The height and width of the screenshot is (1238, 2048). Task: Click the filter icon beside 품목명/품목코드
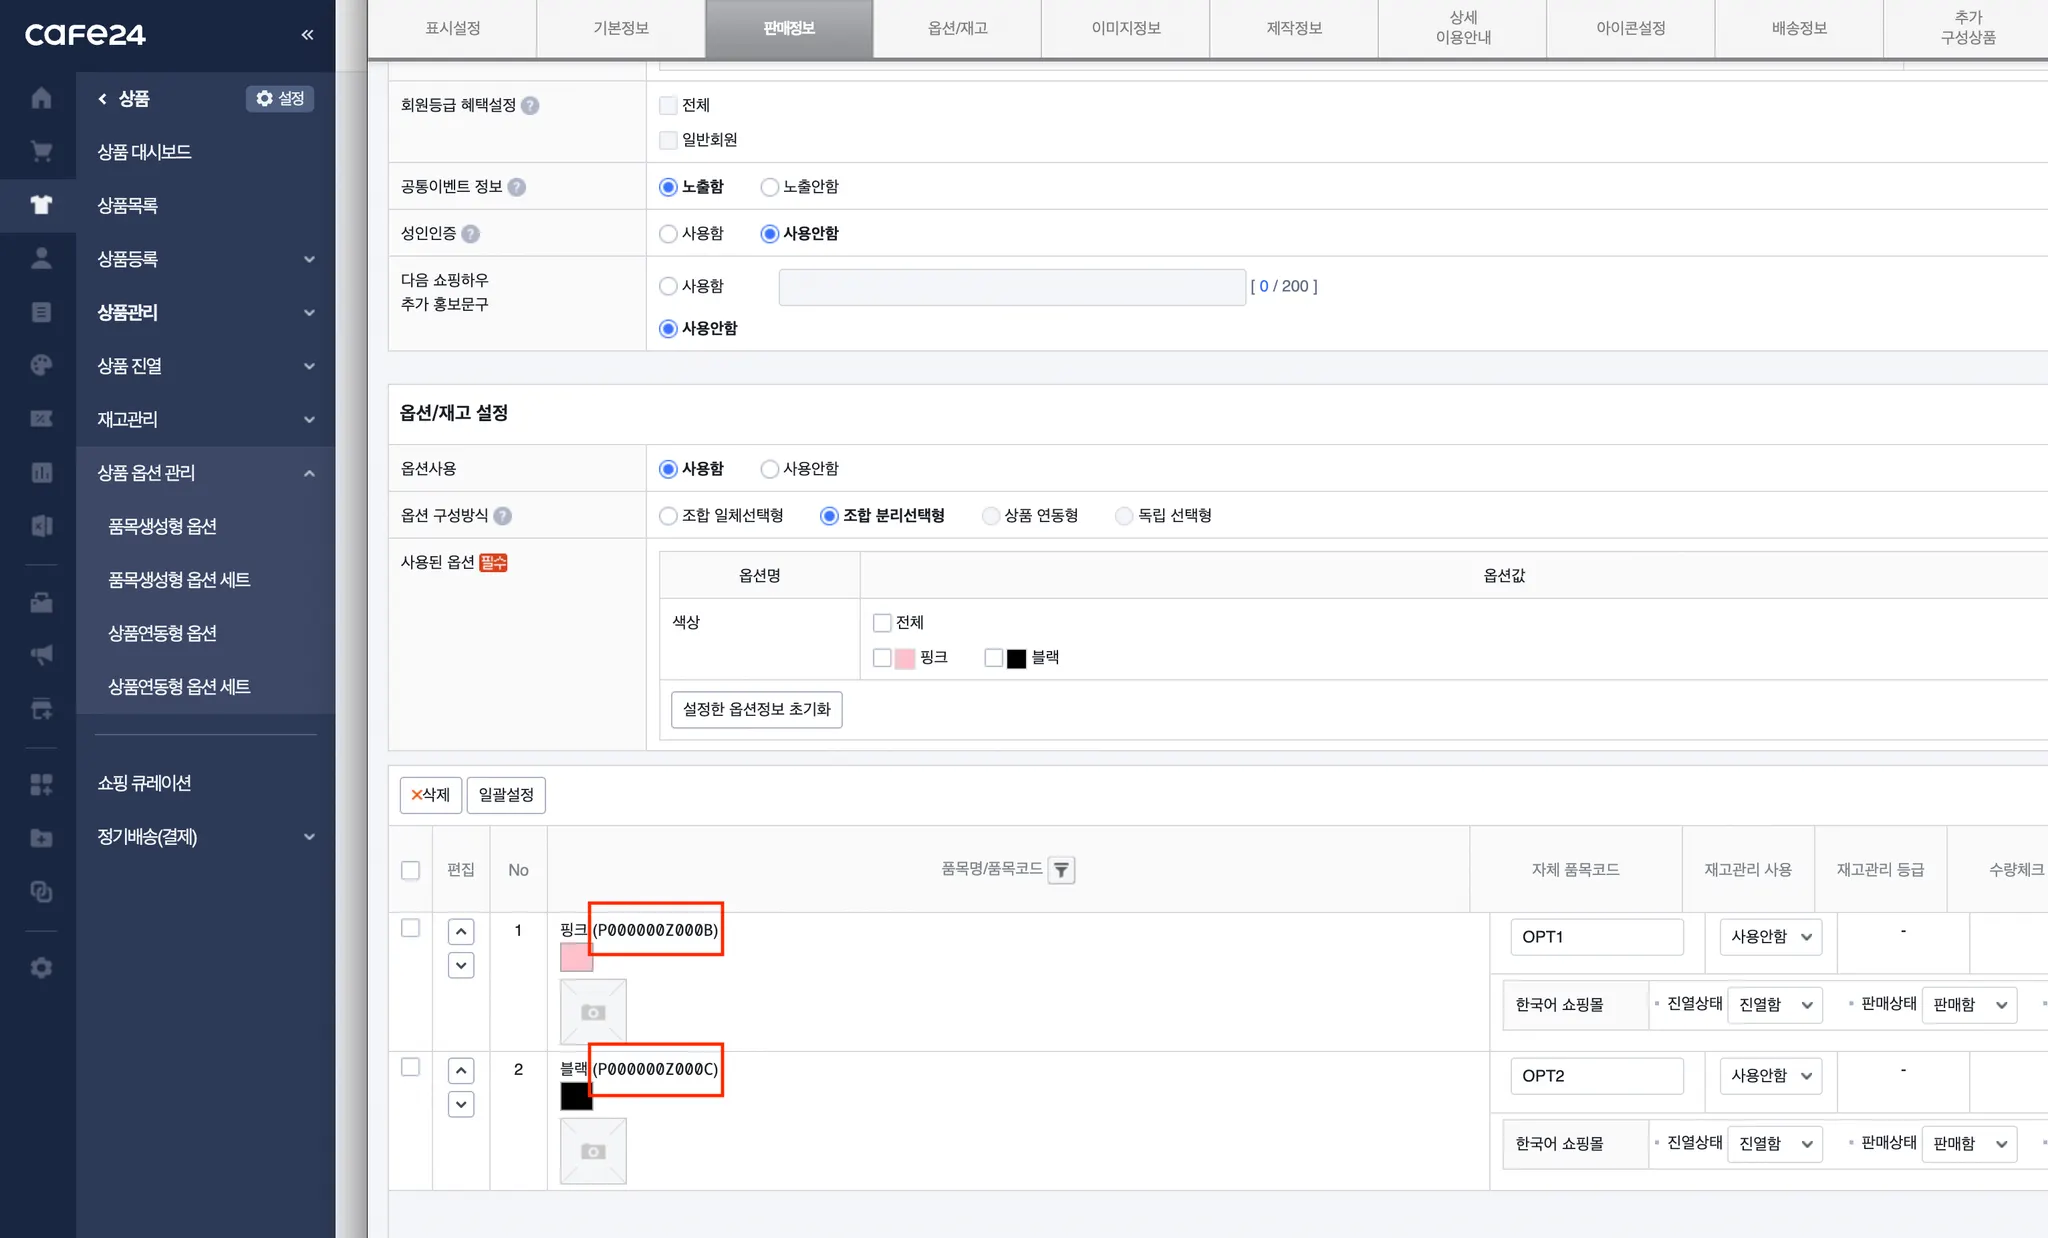pyautogui.click(x=1061, y=870)
